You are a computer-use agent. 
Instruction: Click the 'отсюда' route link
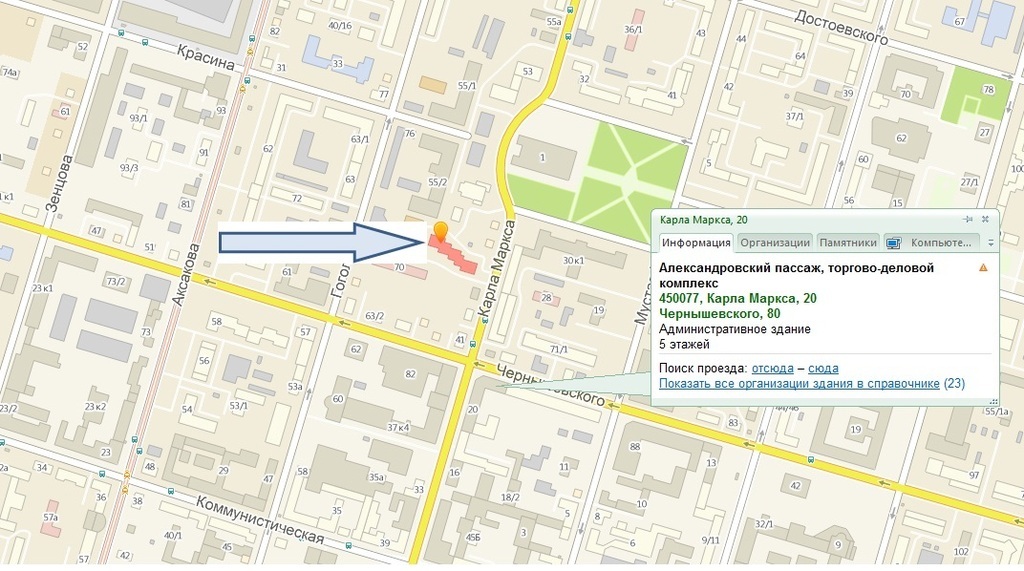point(772,368)
